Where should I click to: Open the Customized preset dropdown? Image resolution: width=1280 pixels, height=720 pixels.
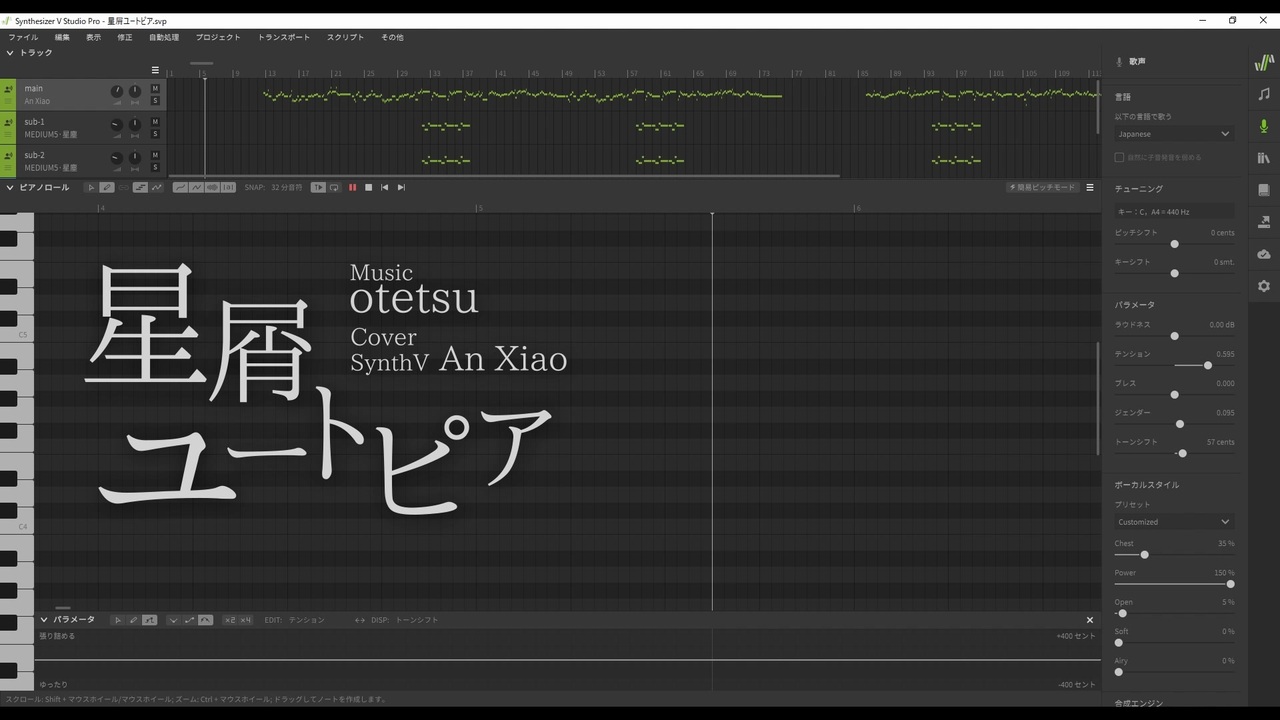(x=1174, y=522)
